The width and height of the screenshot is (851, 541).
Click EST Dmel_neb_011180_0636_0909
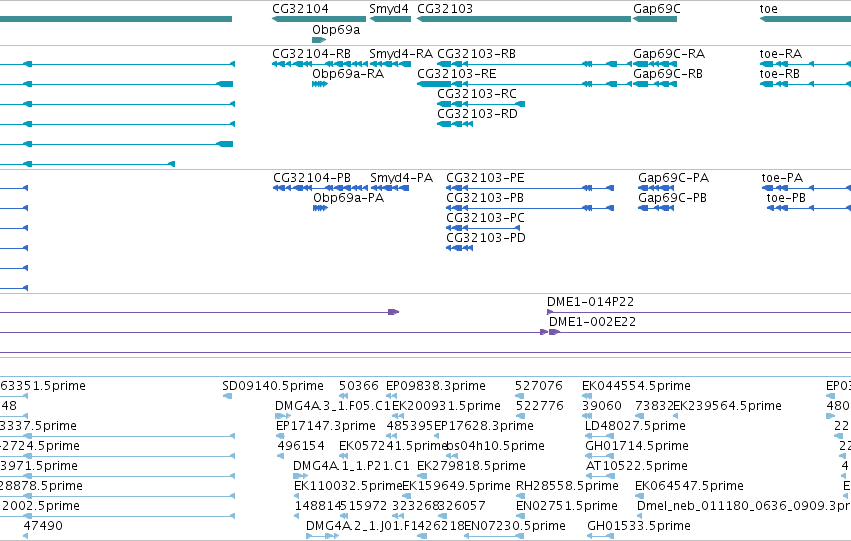(x=744, y=506)
